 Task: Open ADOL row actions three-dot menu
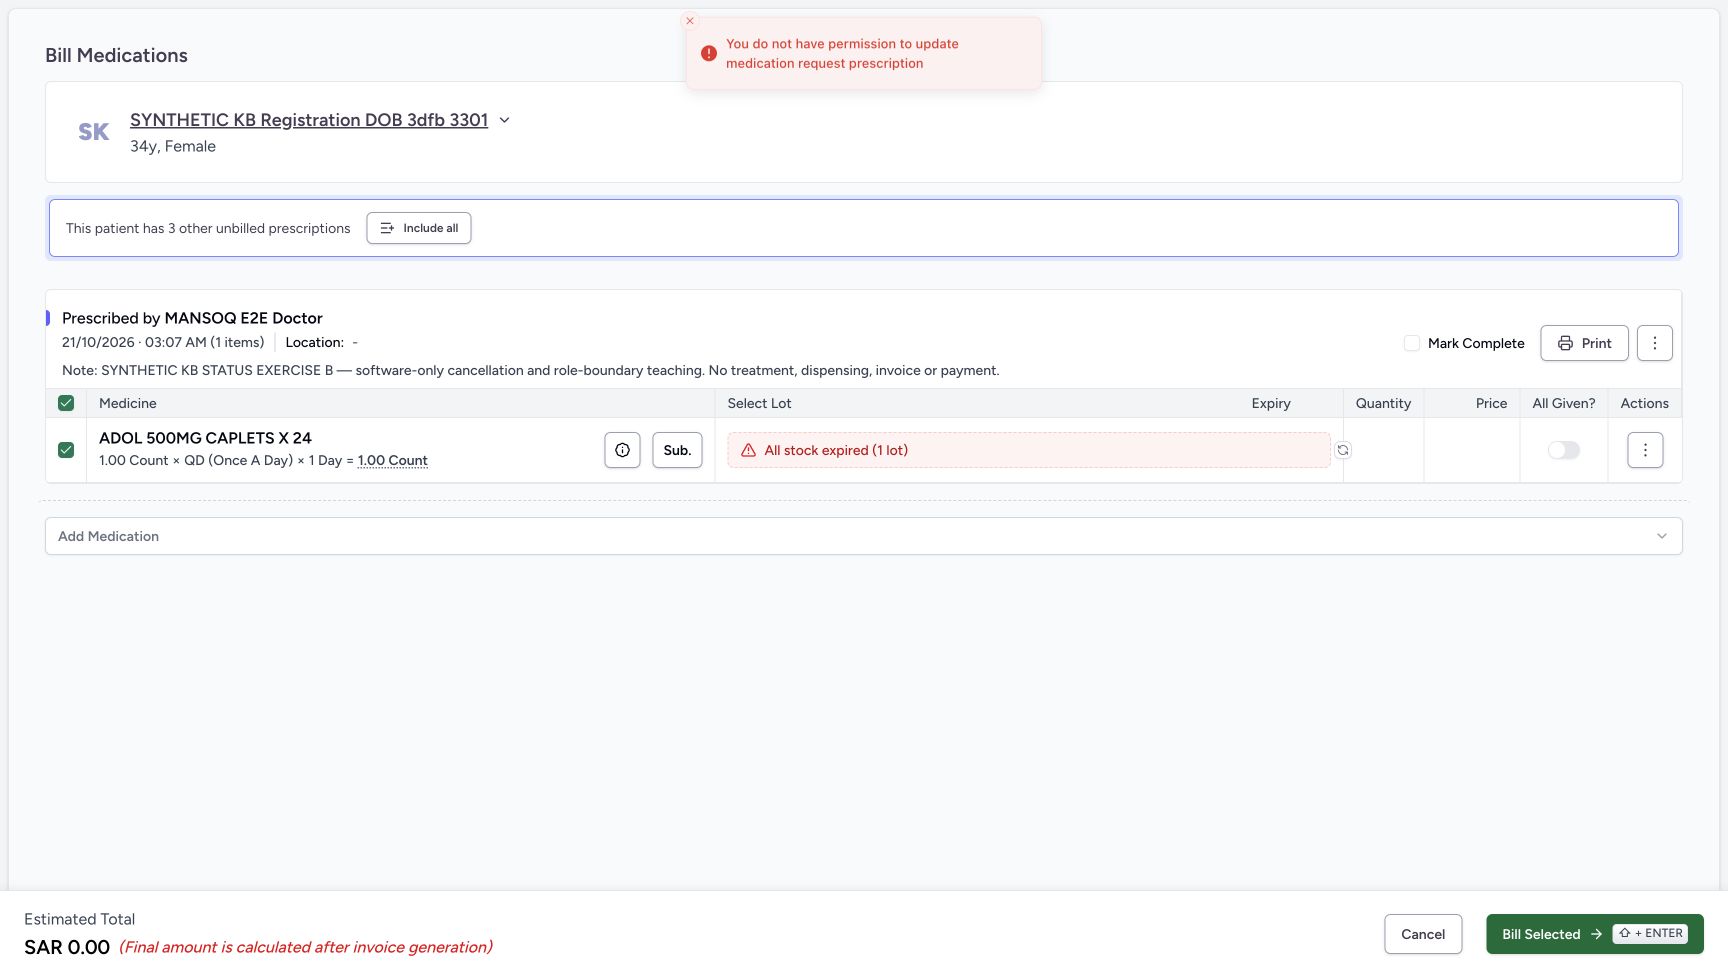pyautogui.click(x=1645, y=450)
